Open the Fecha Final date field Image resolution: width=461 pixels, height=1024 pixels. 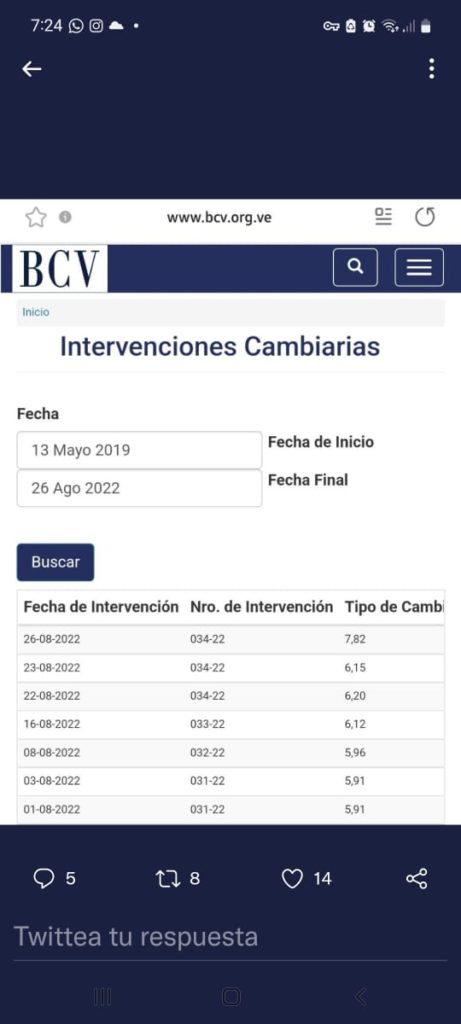[139, 488]
